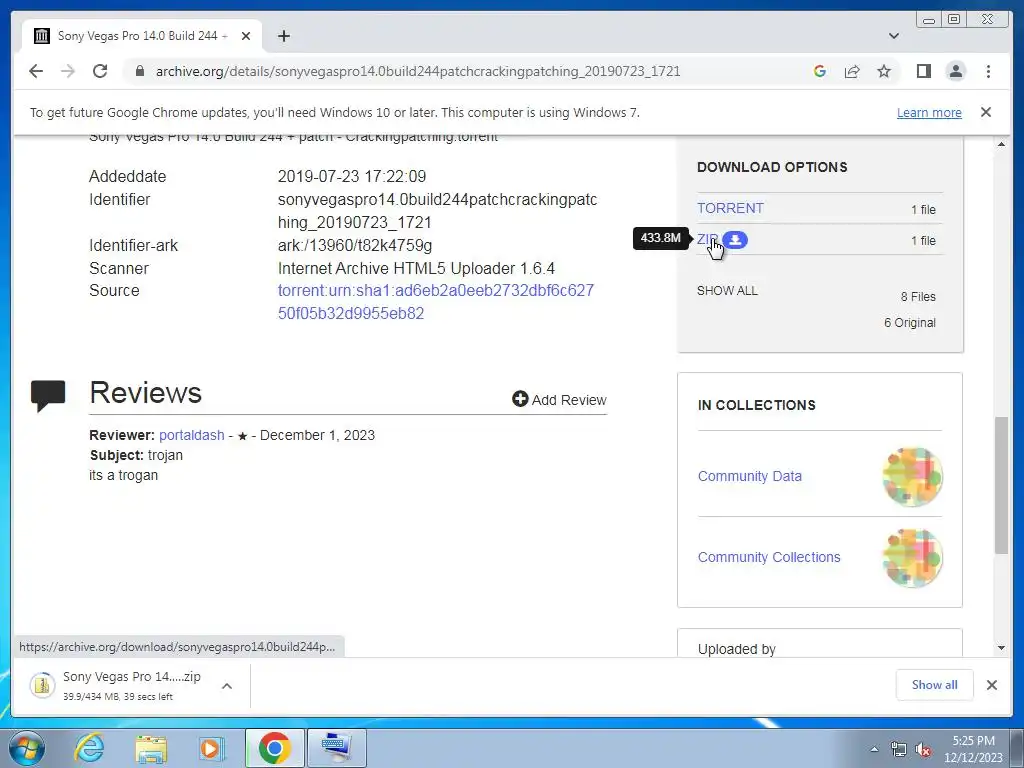Click the muted volume tray icon

(923, 750)
